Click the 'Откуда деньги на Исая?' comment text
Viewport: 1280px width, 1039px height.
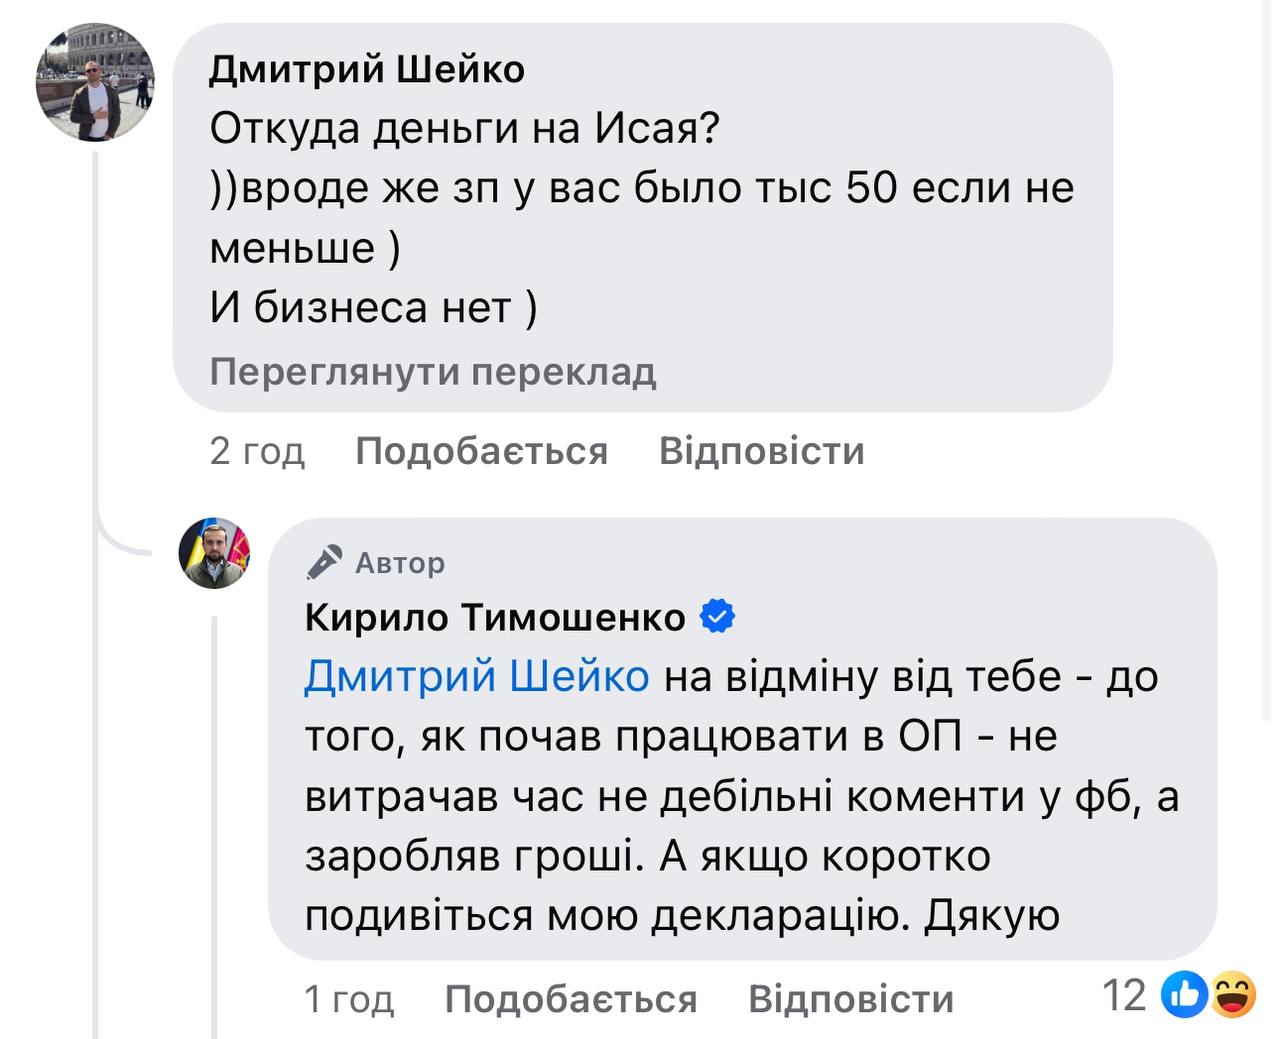(x=465, y=128)
